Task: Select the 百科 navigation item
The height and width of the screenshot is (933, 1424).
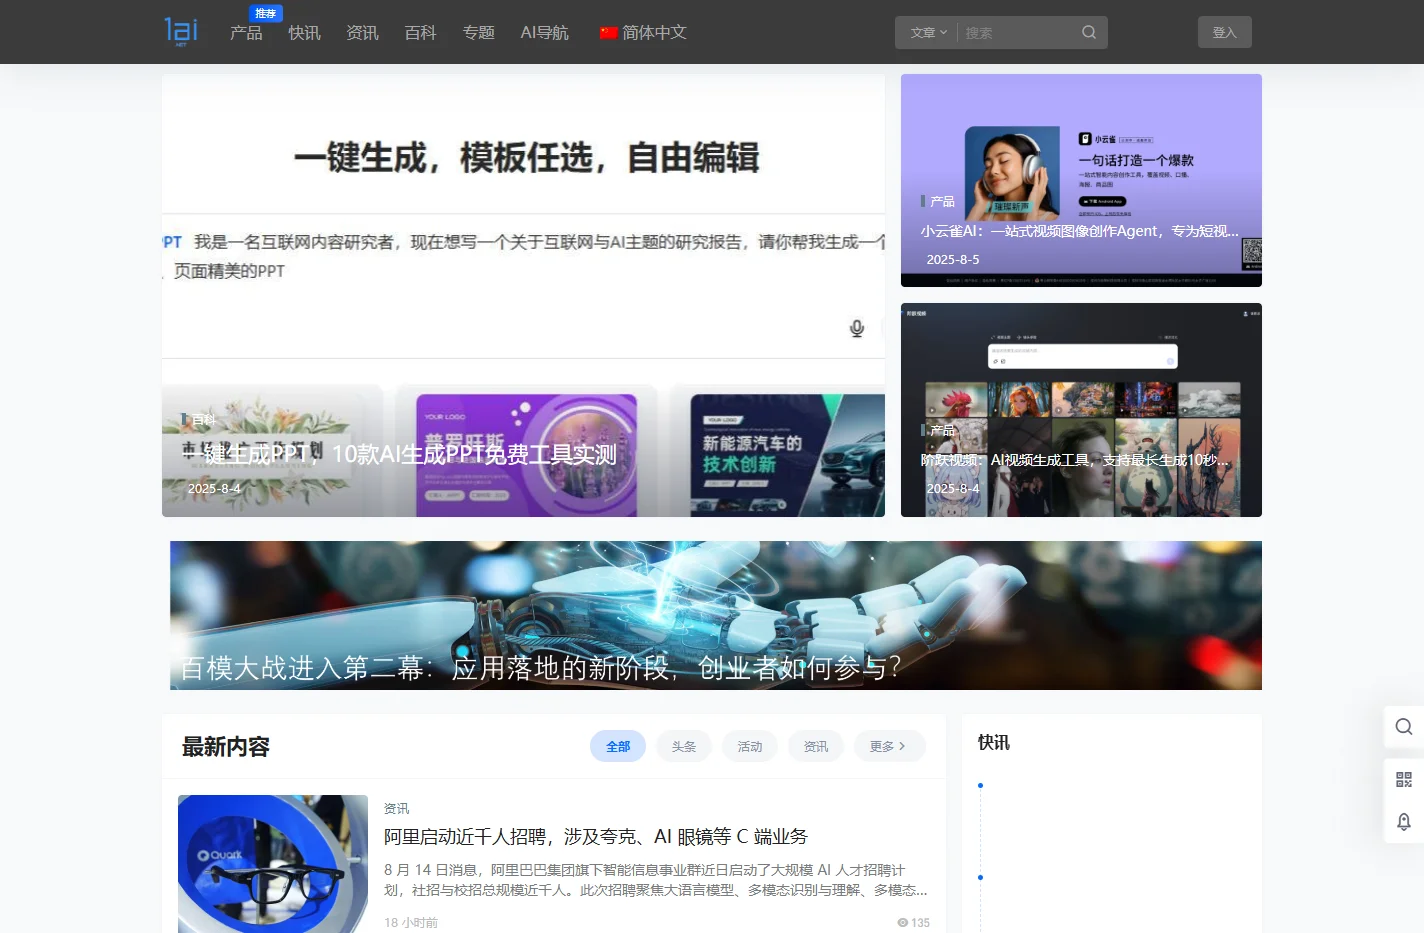Action: pos(420,33)
